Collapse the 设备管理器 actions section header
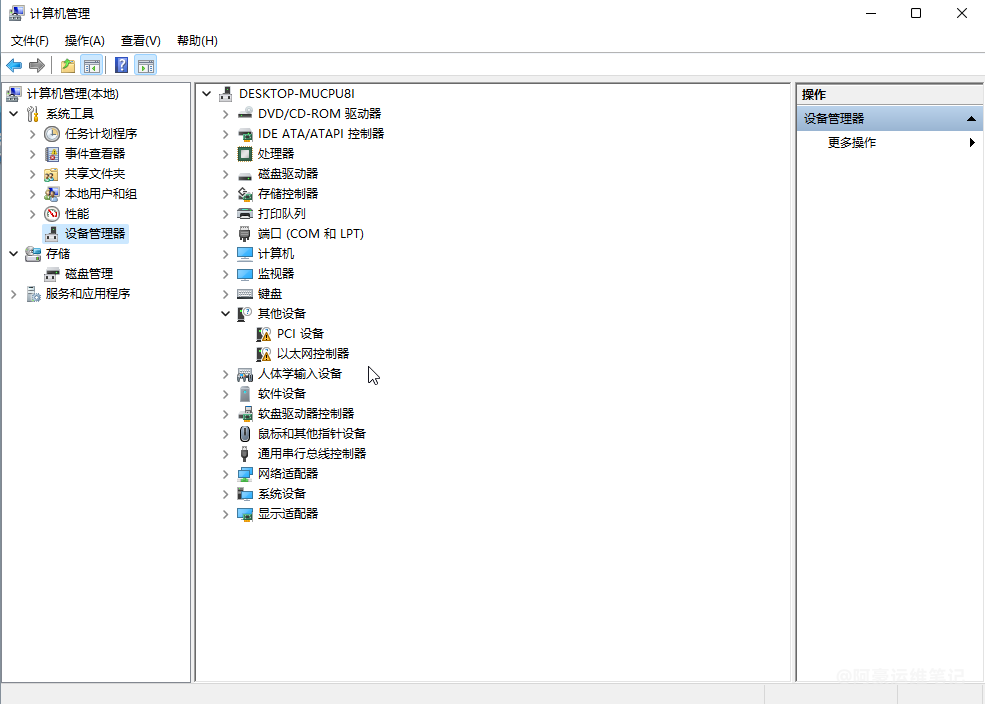The image size is (985, 704). click(969, 119)
